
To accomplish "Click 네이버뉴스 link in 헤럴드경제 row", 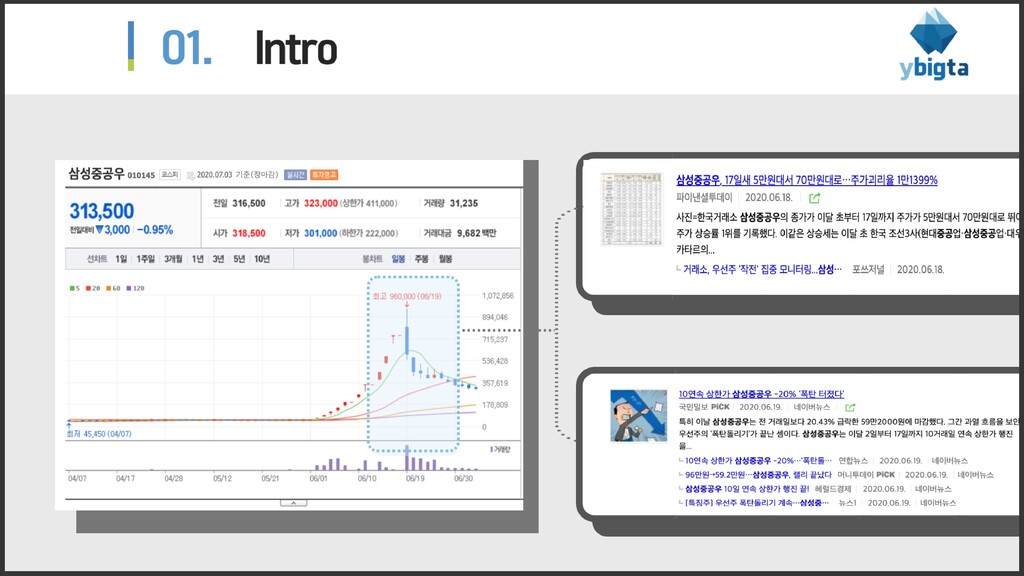I will [x=933, y=488].
